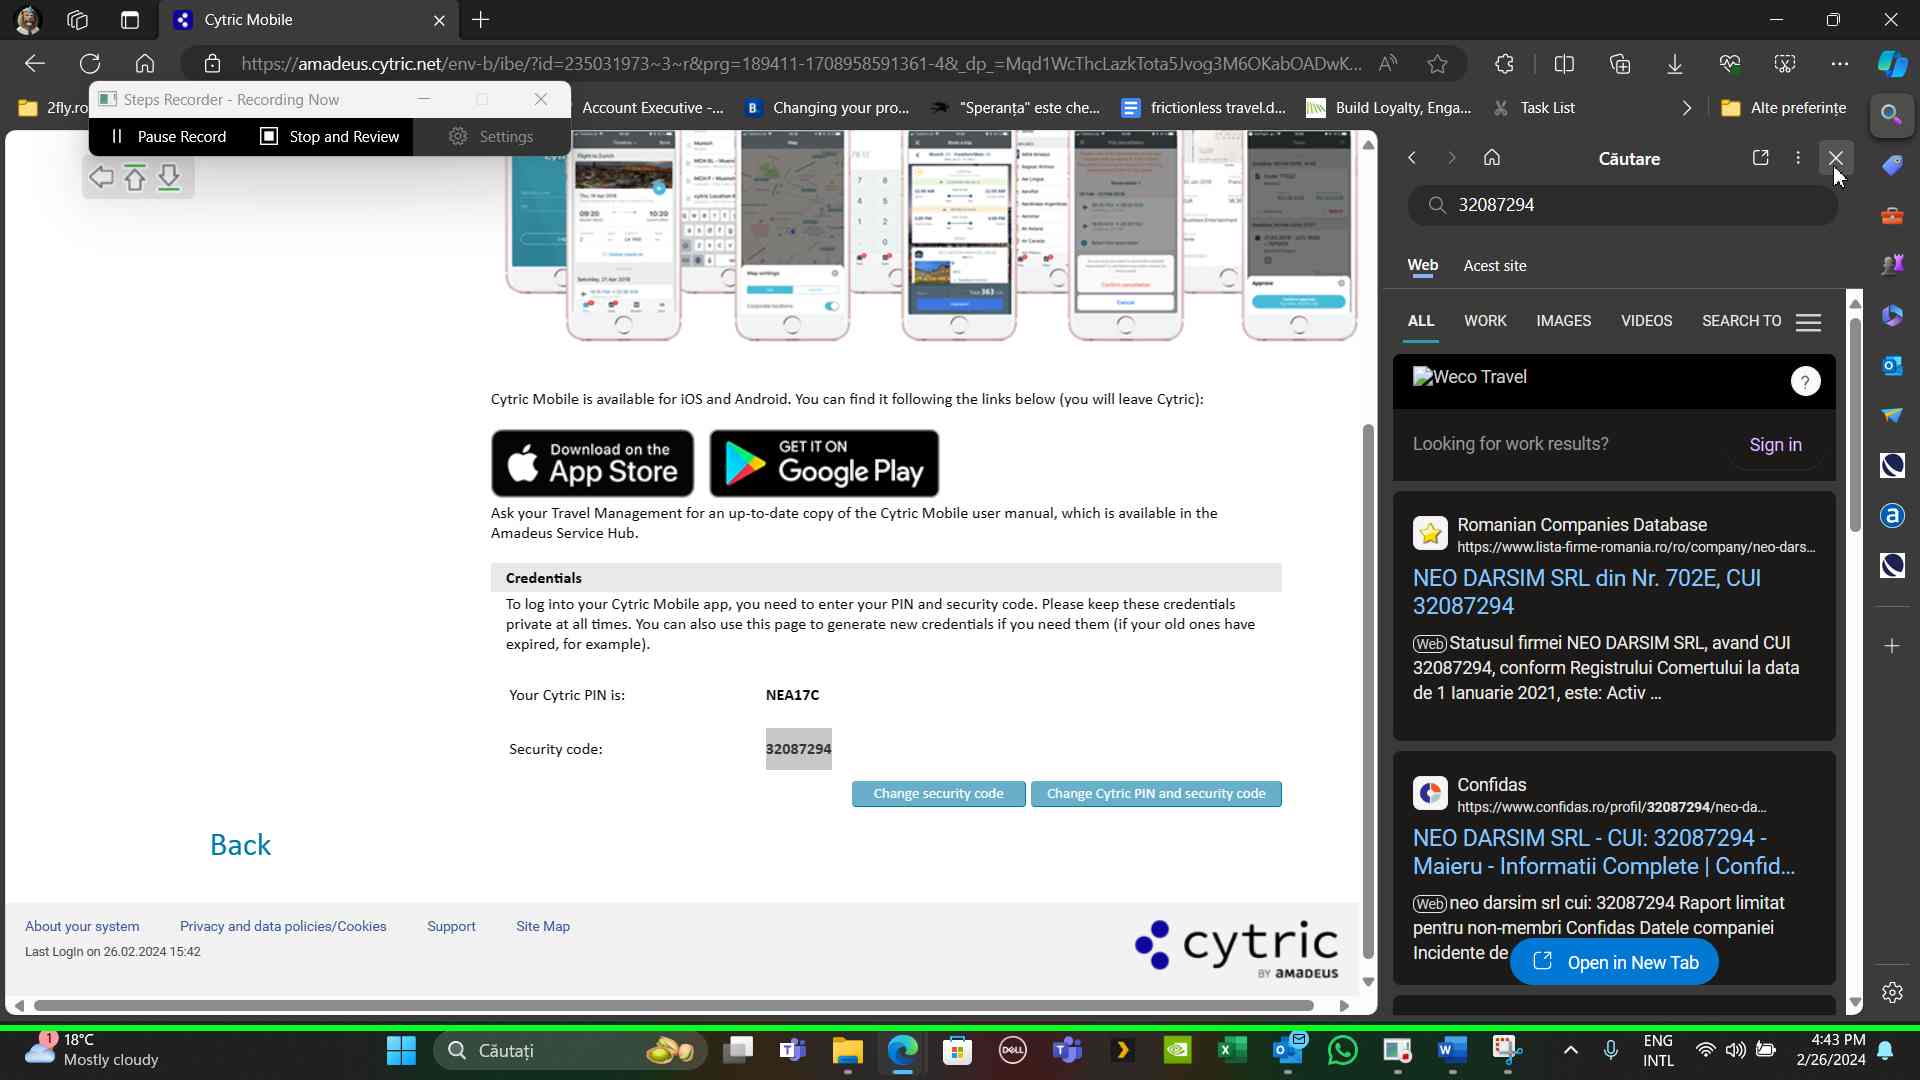Select the WORK results tab
The height and width of the screenshot is (1080, 1920).
click(x=1485, y=321)
